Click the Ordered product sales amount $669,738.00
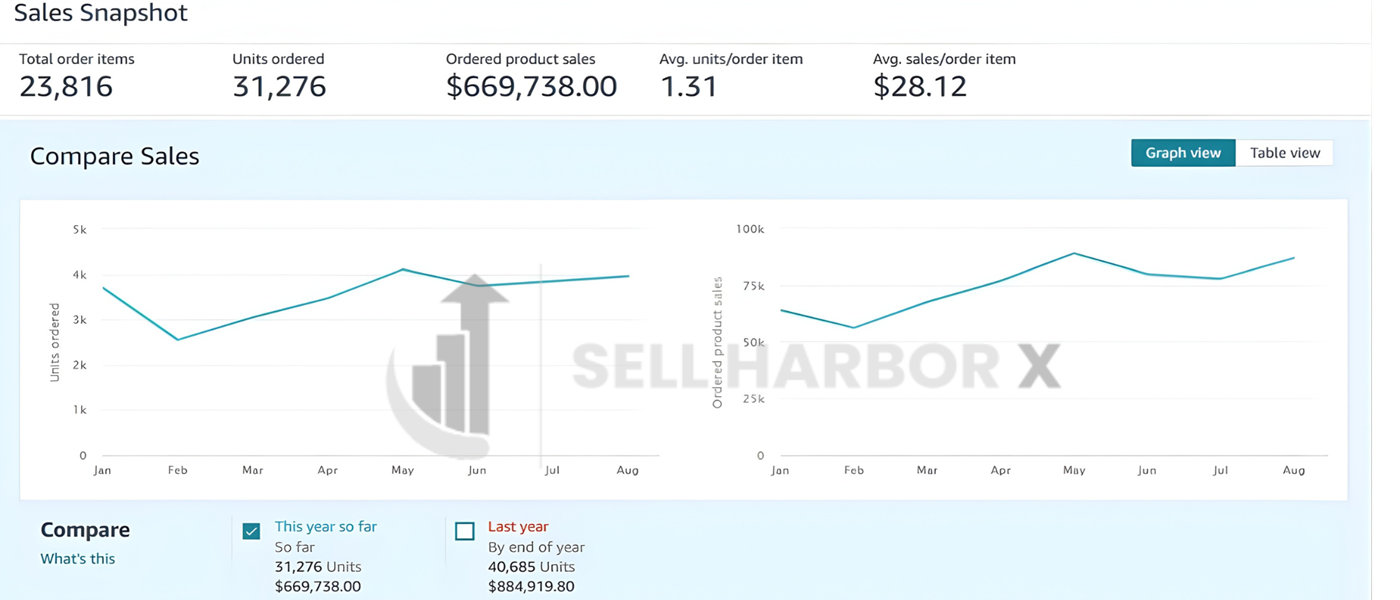The image size is (1400, 600). click(531, 87)
